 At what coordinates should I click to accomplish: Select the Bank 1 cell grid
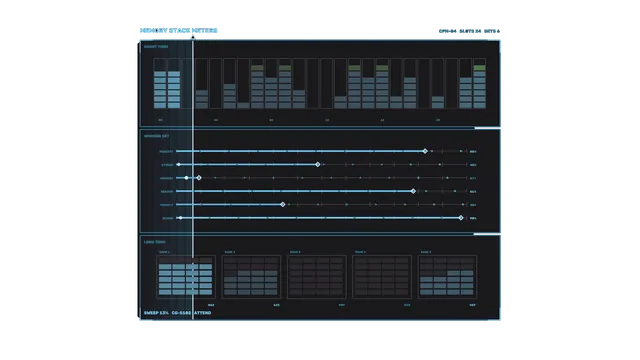(x=186, y=277)
